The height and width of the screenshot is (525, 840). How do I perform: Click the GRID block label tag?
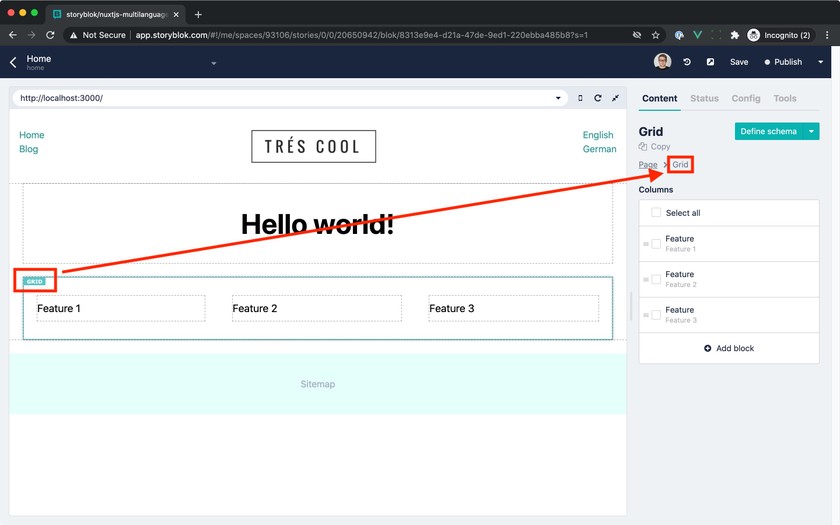pos(34,281)
